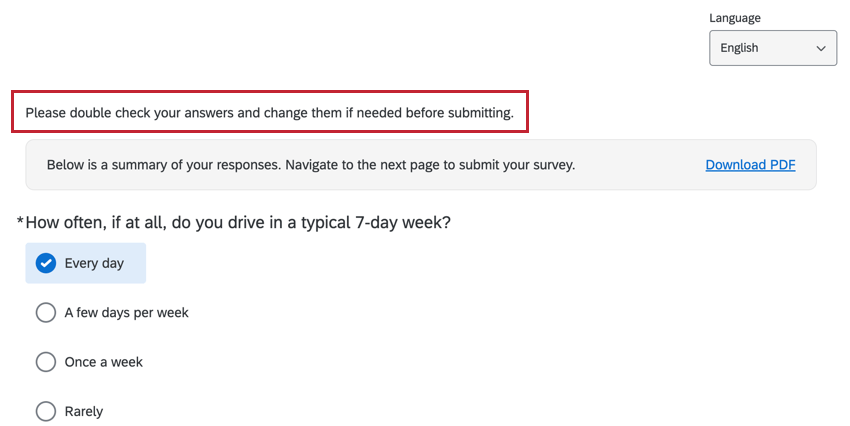Open the Language dropdown showing English

point(772,48)
